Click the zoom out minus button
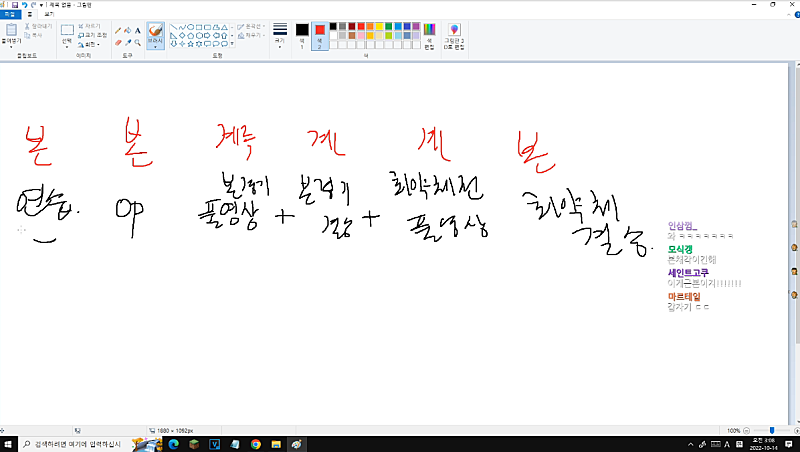This screenshot has height=452, width=800. [746, 431]
